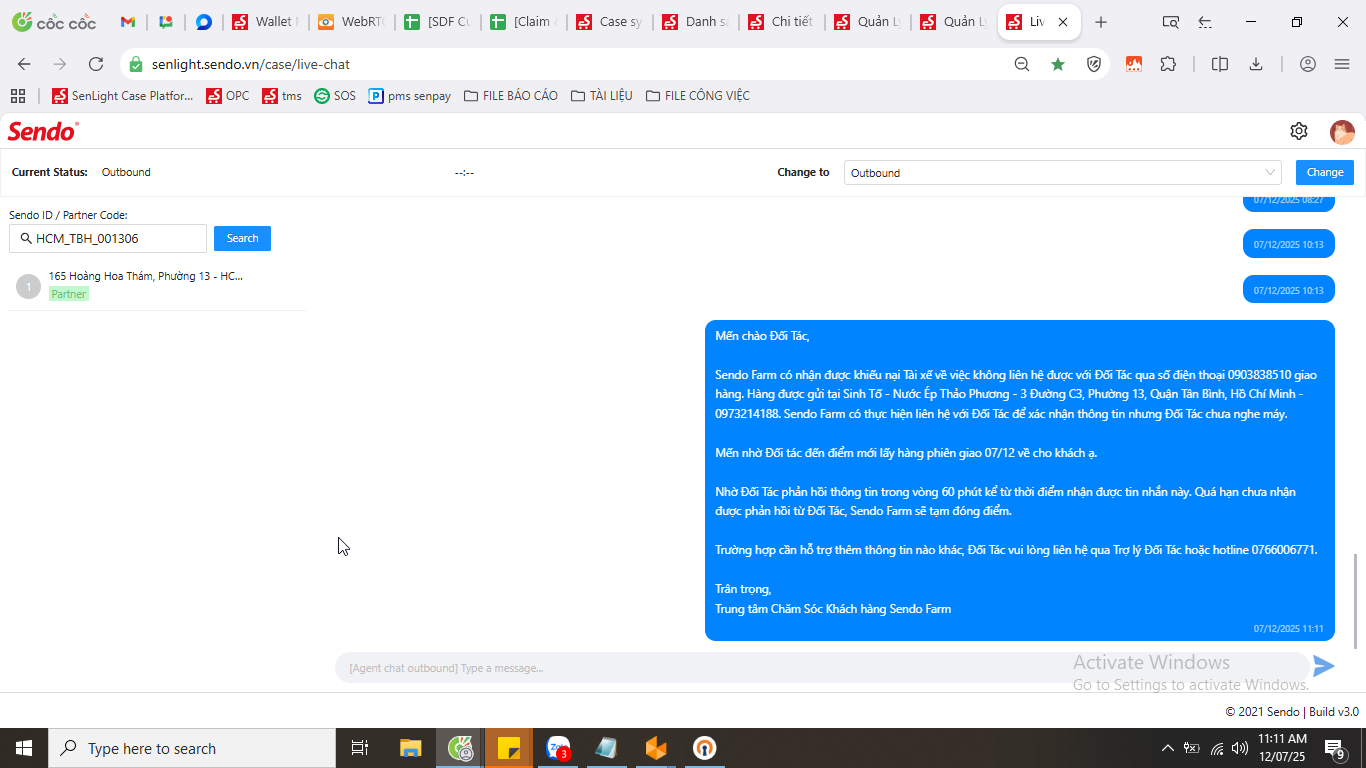Open the SenLight Case Platform bookmark
This screenshot has width=1366, height=768.
(123, 96)
